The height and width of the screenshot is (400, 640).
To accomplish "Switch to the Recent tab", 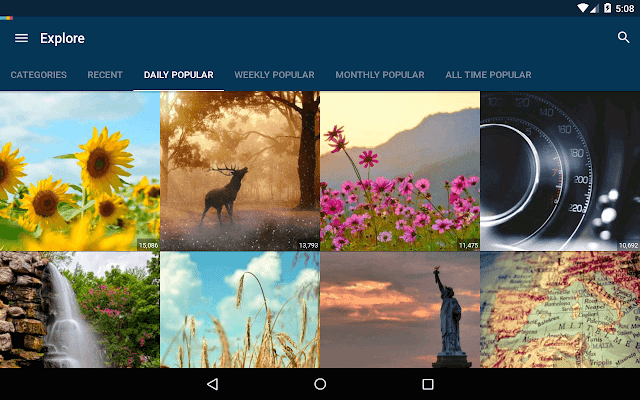I will (x=105, y=75).
